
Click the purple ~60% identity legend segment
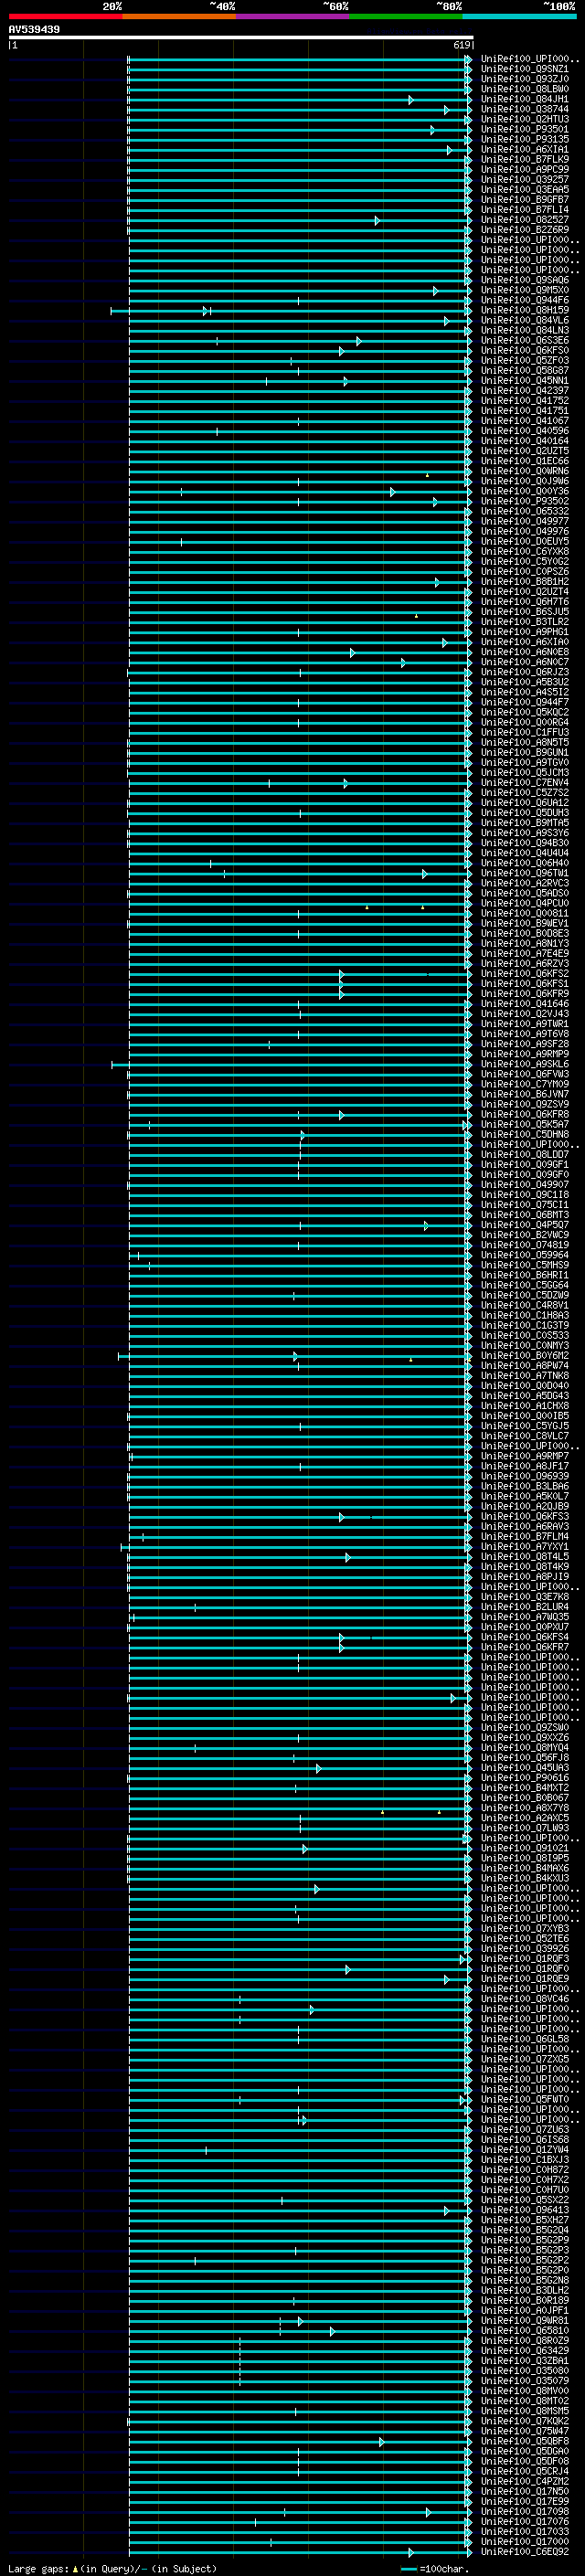293,16
